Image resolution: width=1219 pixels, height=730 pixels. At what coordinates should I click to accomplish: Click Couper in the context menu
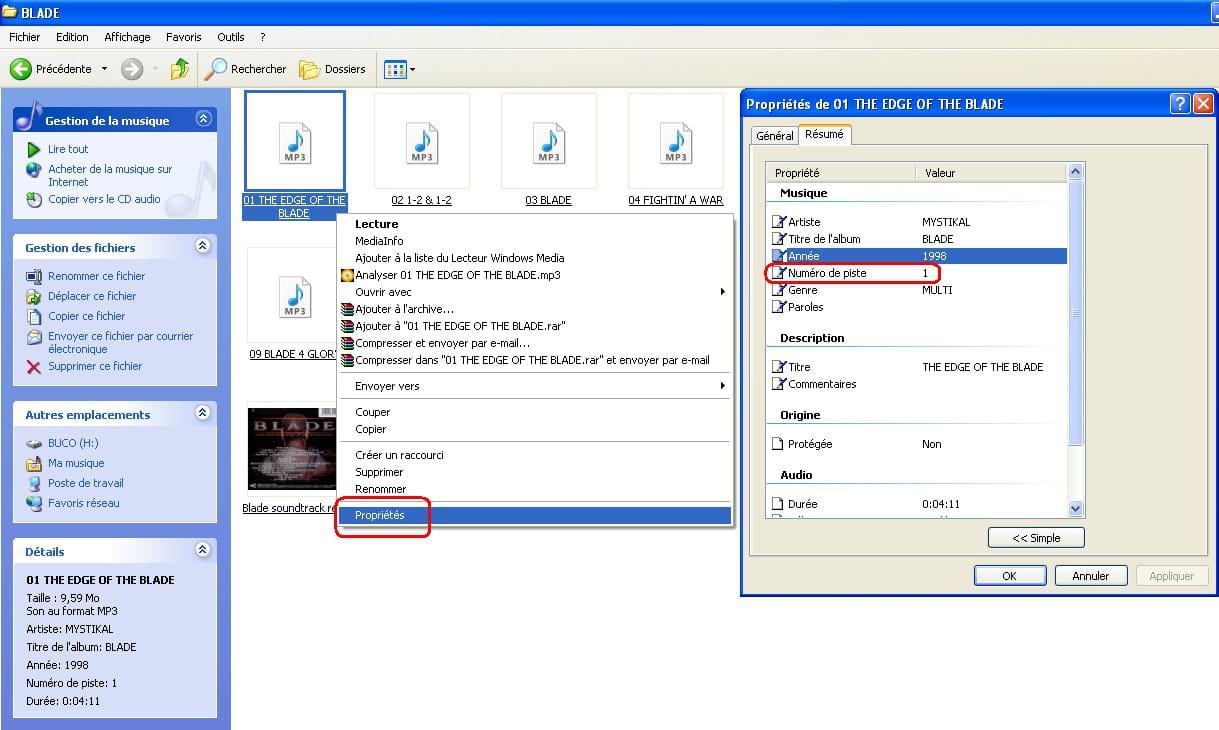(534, 412)
